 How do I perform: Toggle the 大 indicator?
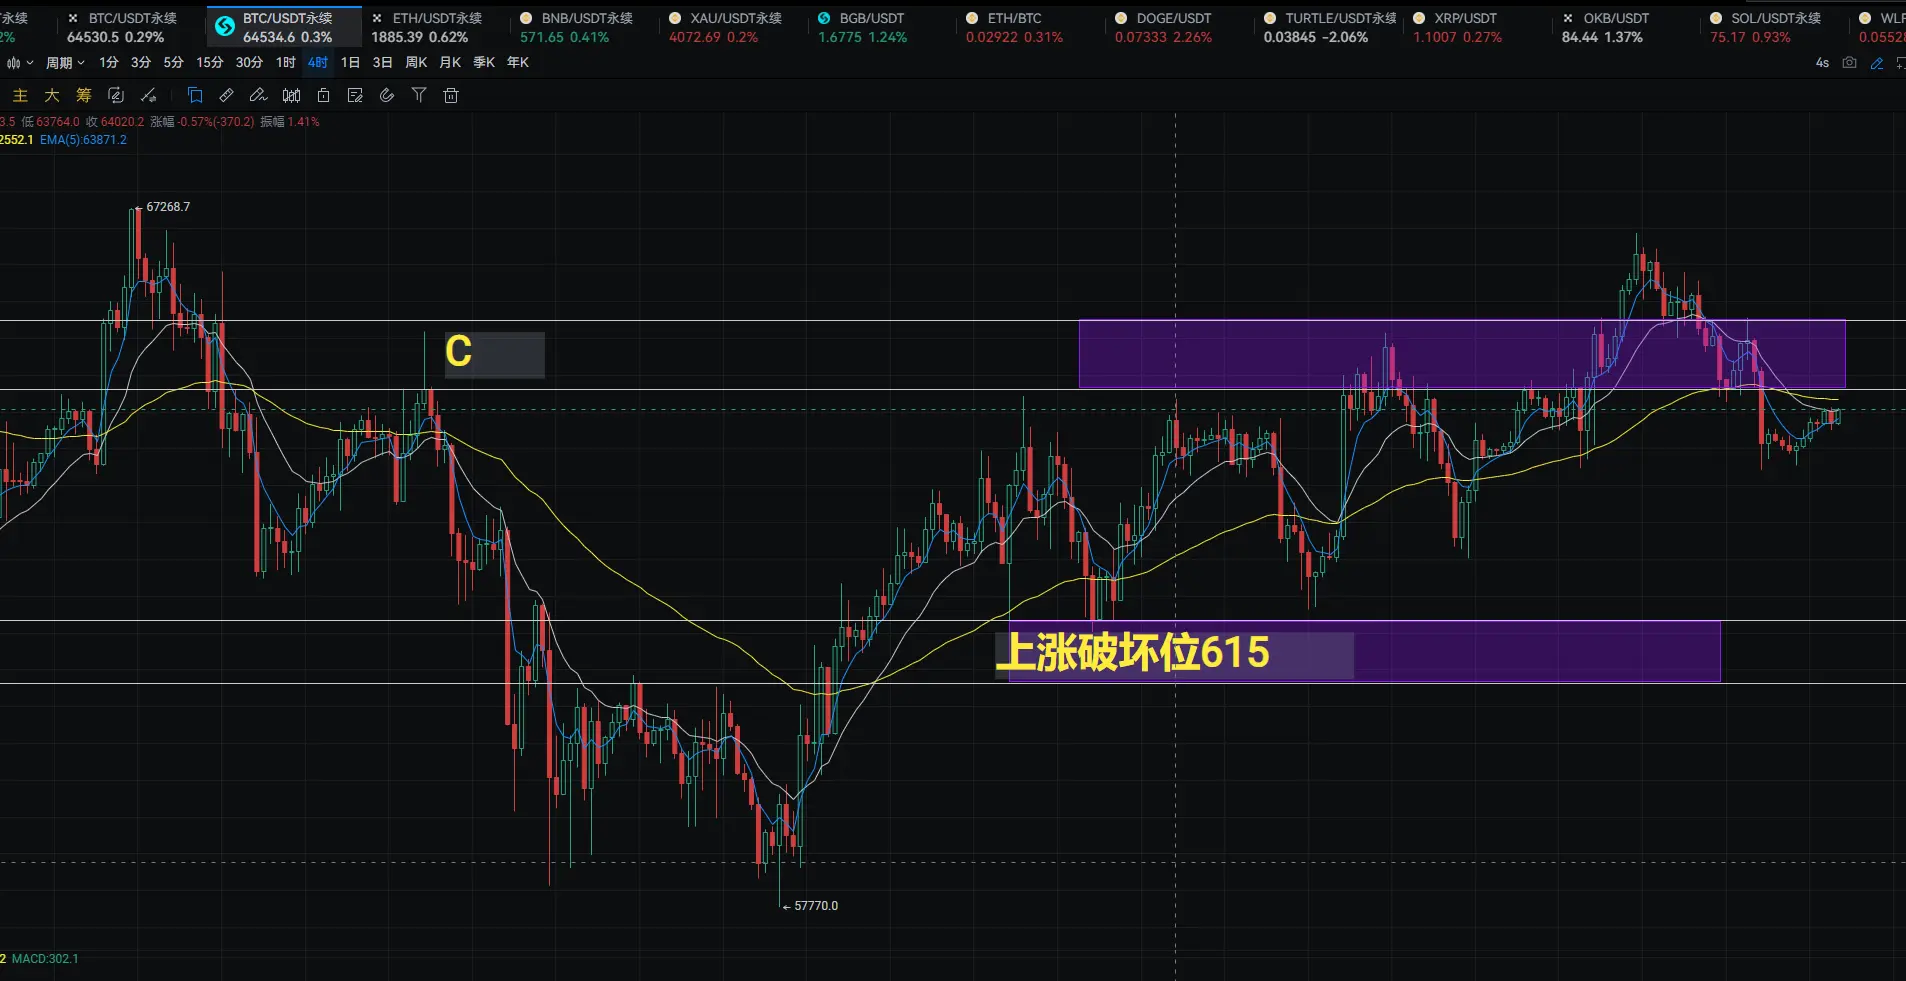[x=52, y=96]
